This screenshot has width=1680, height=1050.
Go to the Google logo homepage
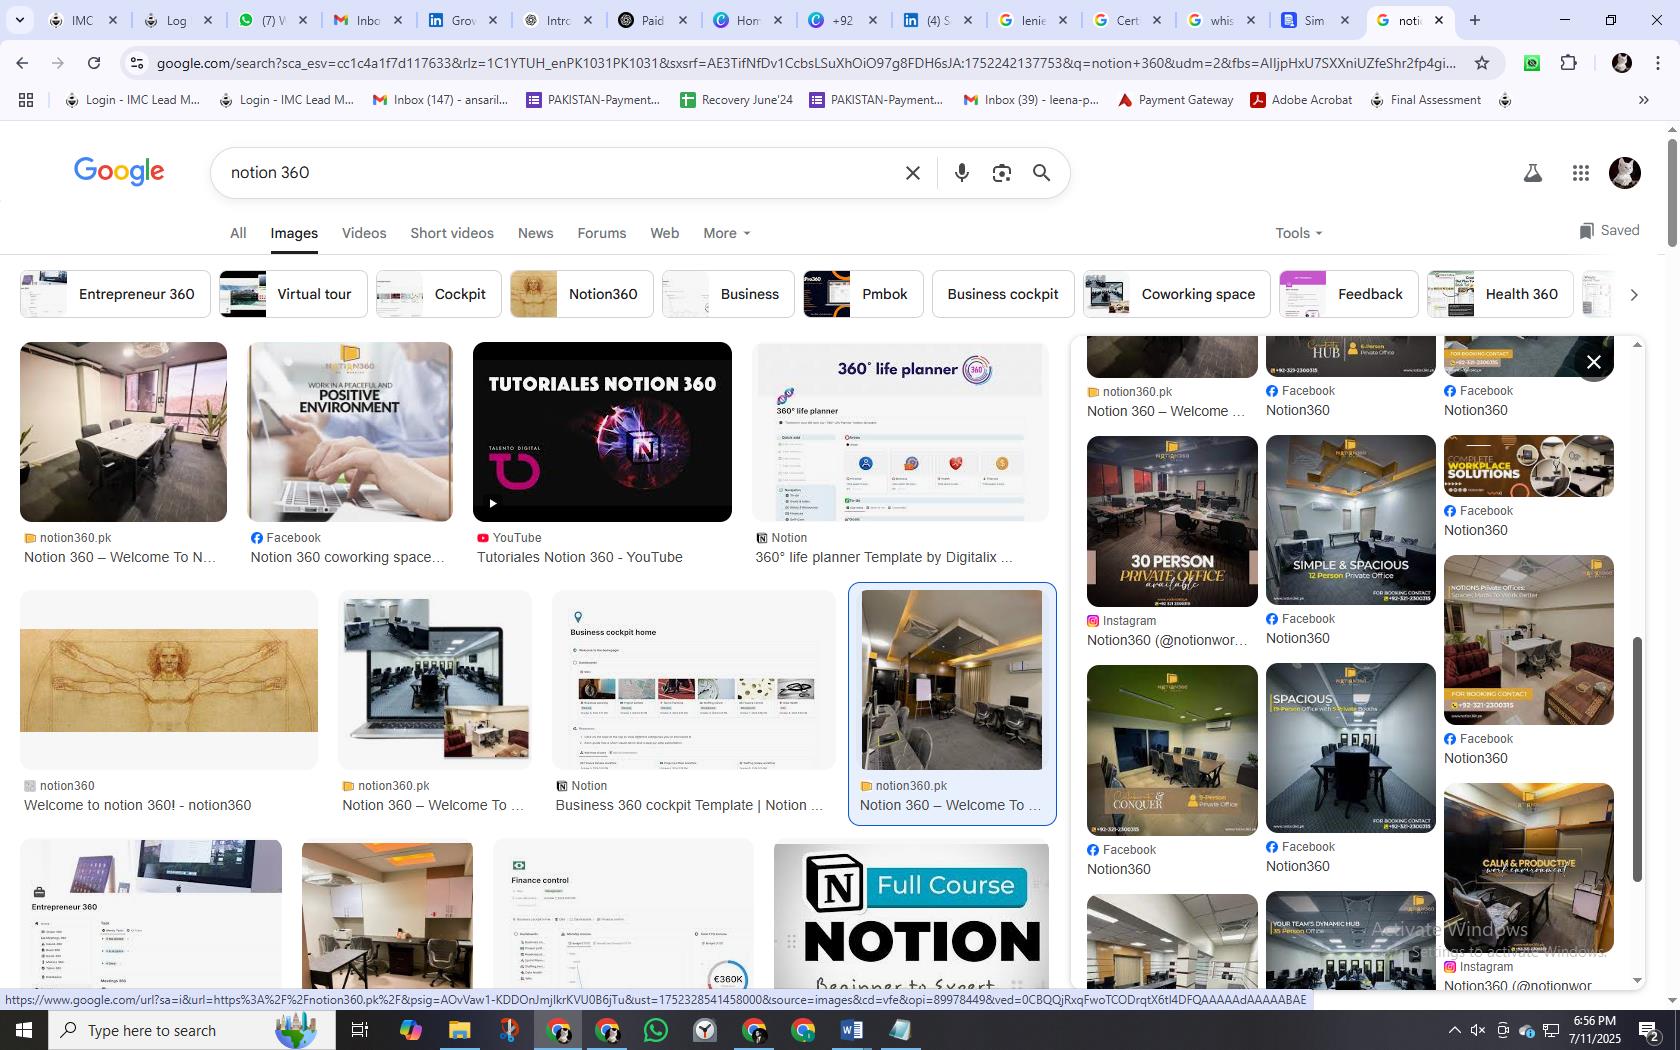[119, 172]
